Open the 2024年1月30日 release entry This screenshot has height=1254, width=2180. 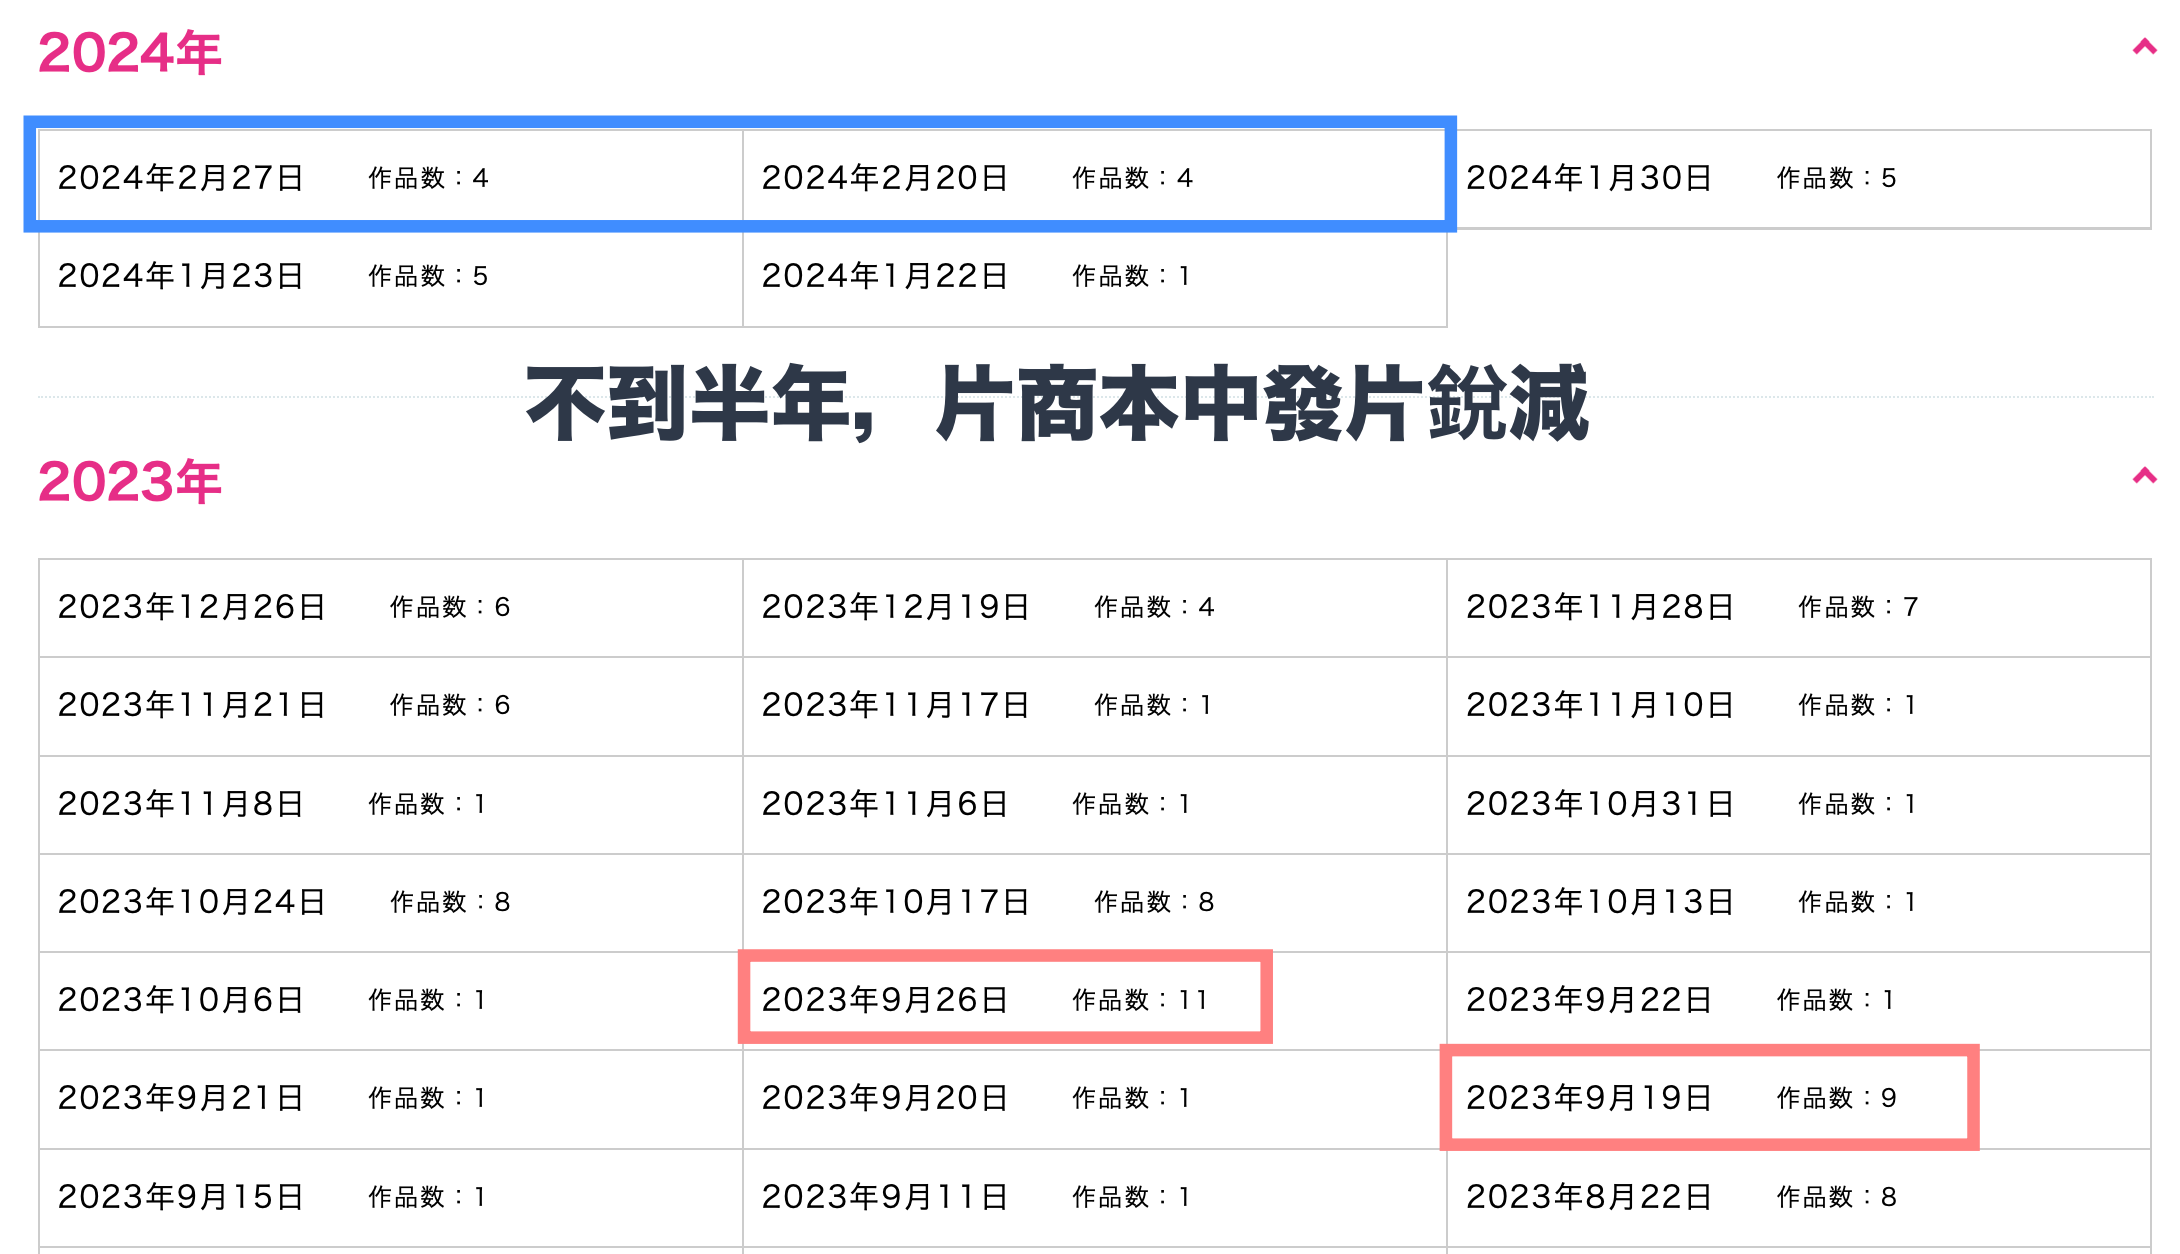tap(1589, 178)
